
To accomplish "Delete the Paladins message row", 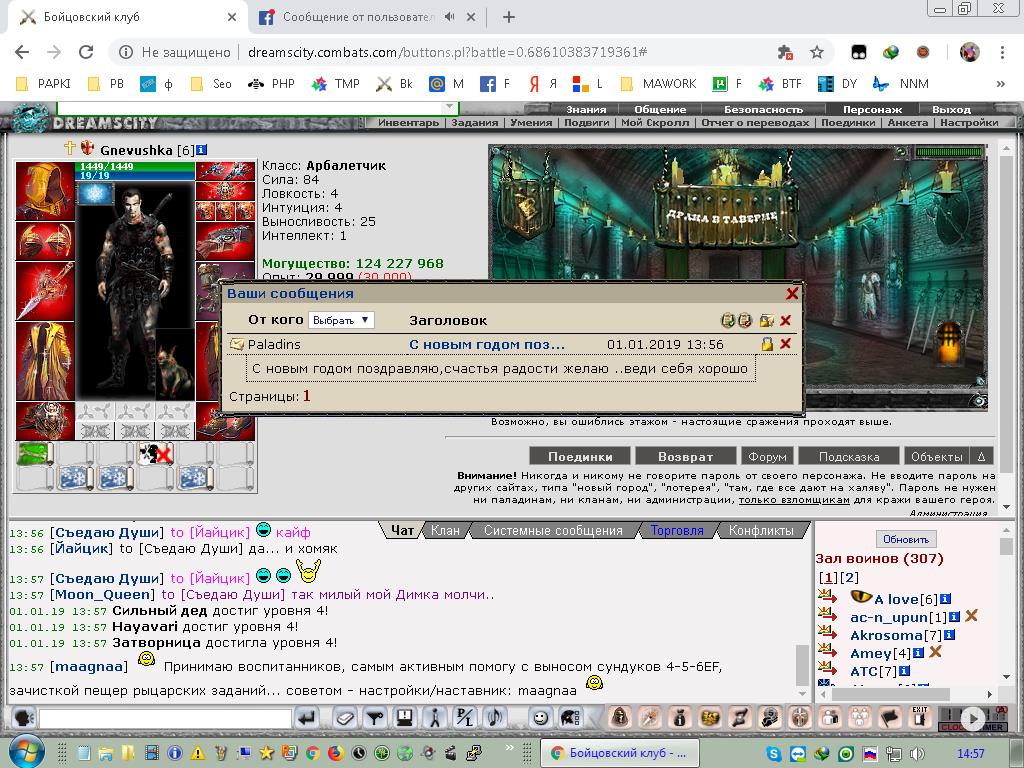I will 786,344.
